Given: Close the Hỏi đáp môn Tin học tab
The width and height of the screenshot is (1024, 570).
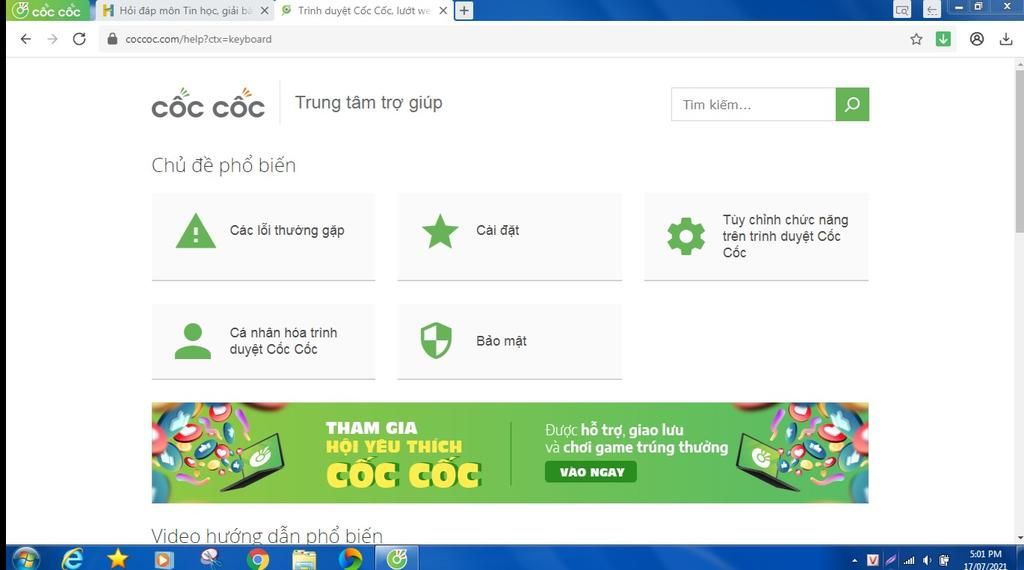Looking at the screenshot, I should pos(264,10).
